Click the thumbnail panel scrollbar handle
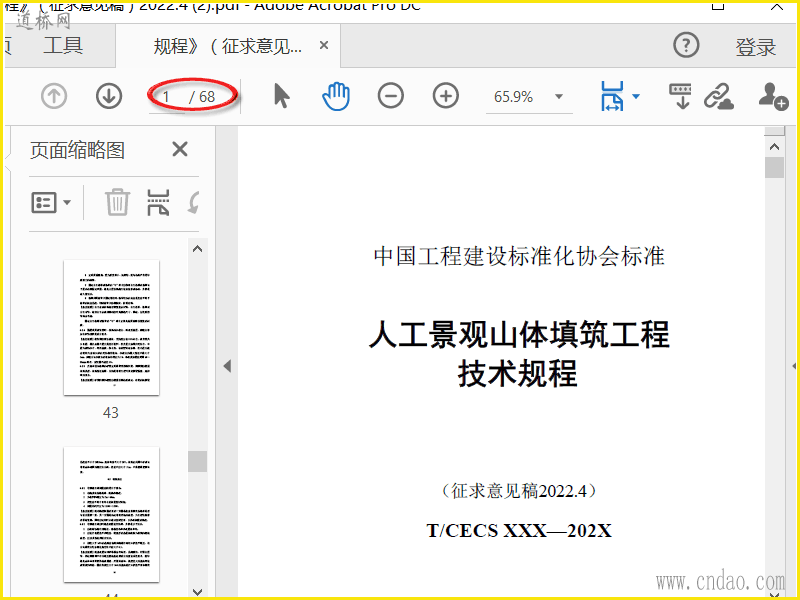Screen dimensions: 800x600 197,462
